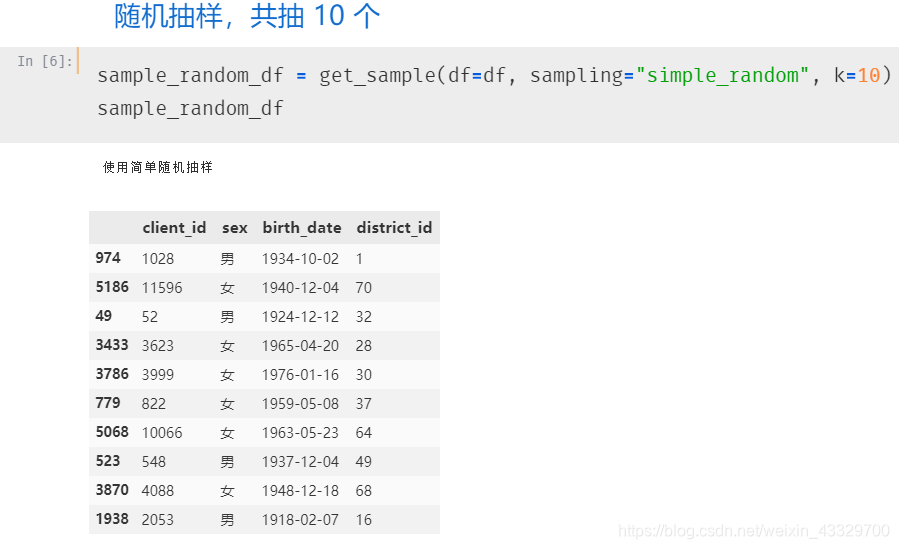This screenshot has height=549, width=899.
Task: Click sex value 男 in row 1938
Action: point(228,520)
